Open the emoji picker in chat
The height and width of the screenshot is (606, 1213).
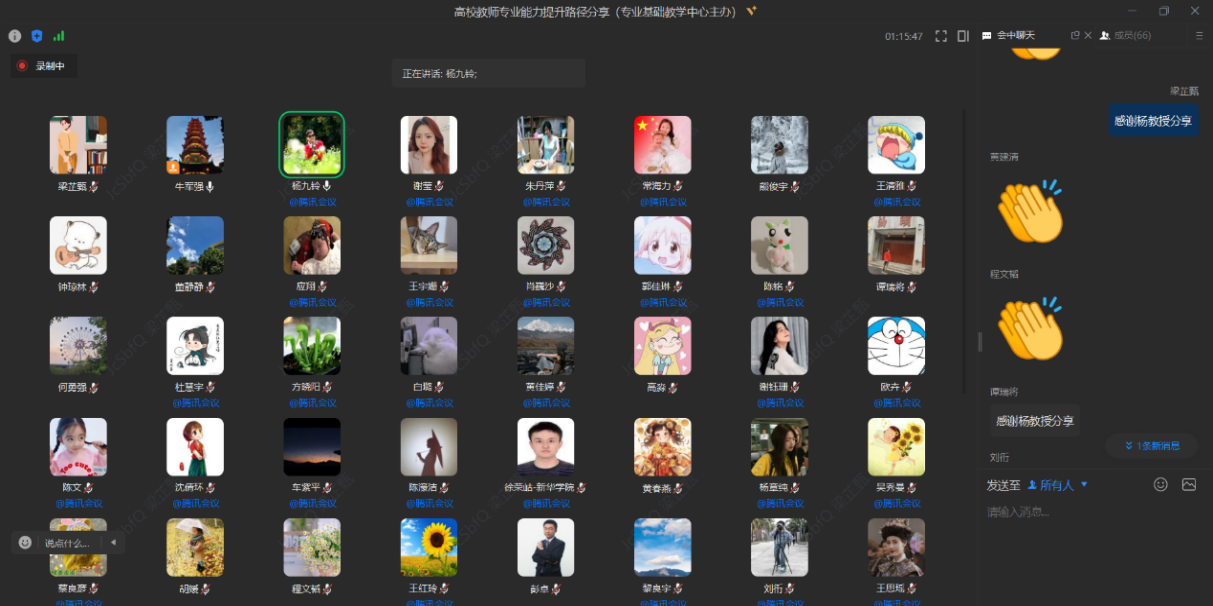[x=1161, y=484]
